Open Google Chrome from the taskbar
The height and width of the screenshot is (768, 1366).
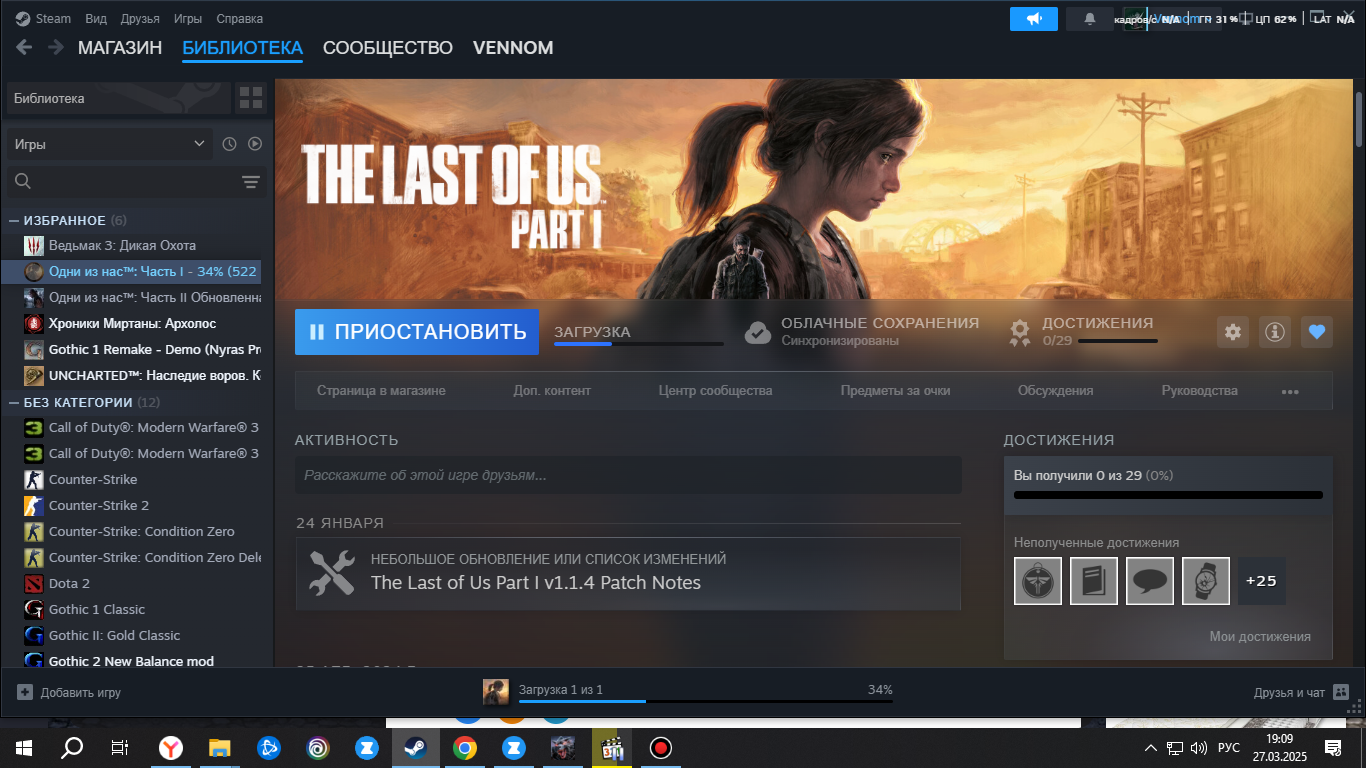click(464, 747)
